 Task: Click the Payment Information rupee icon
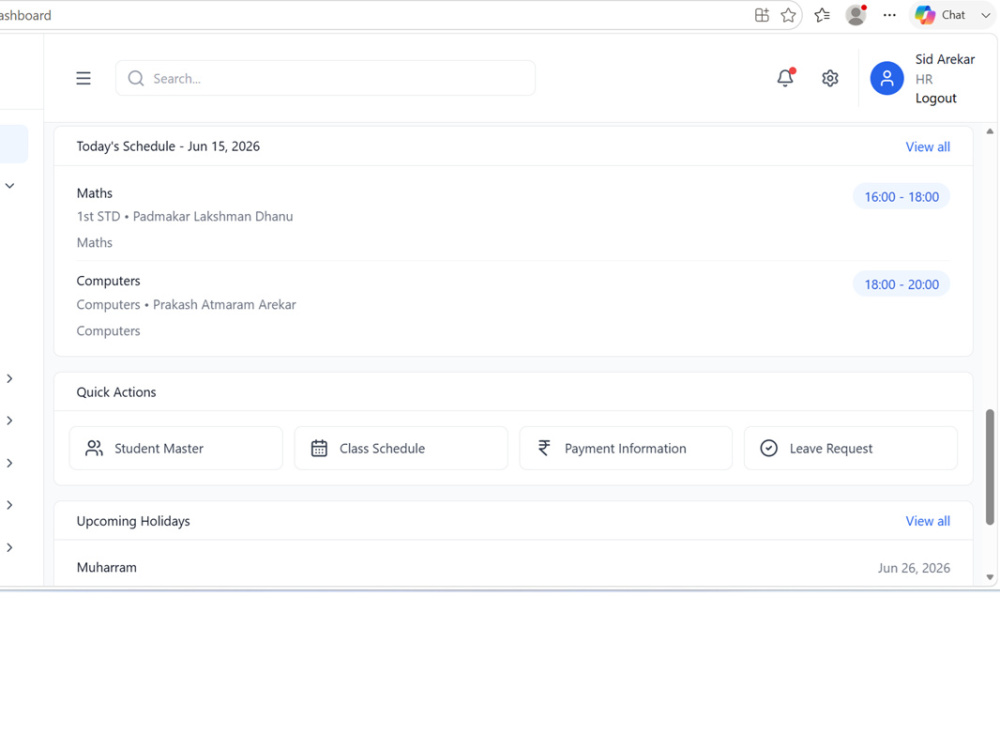coord(544,448)
